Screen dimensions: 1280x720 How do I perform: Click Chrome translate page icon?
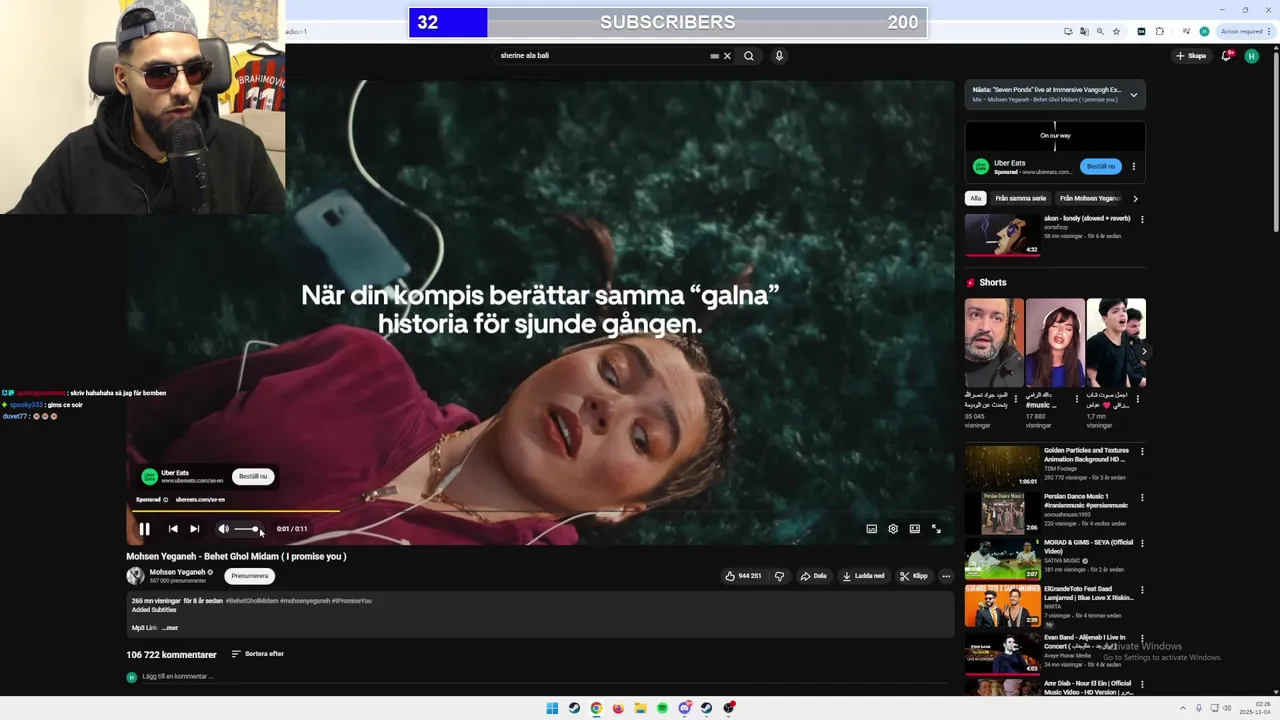coord(1084,31)
